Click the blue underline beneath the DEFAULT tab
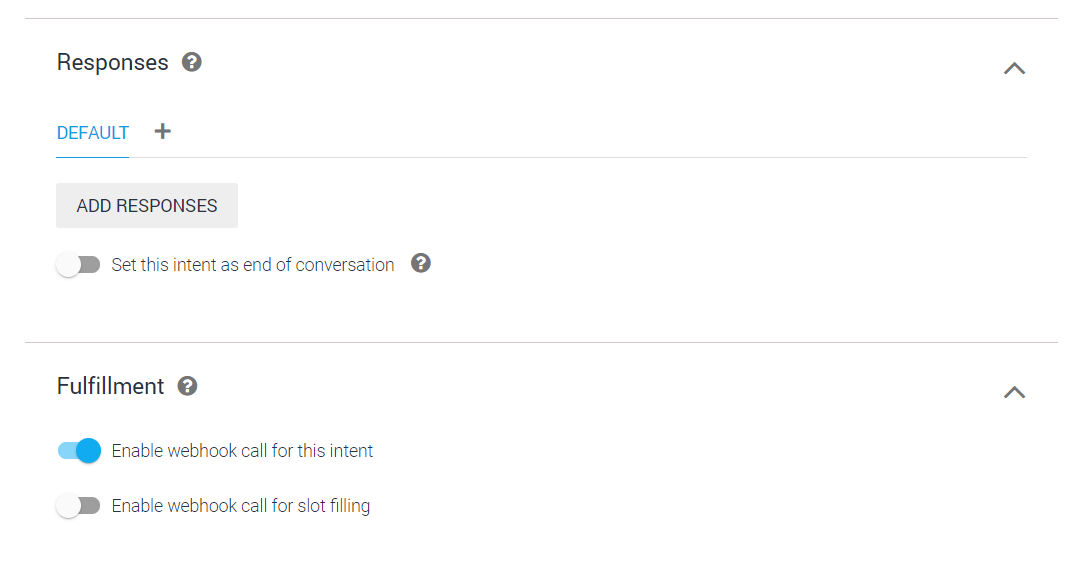The image size is (1070, 567). [x=93, y=157]
